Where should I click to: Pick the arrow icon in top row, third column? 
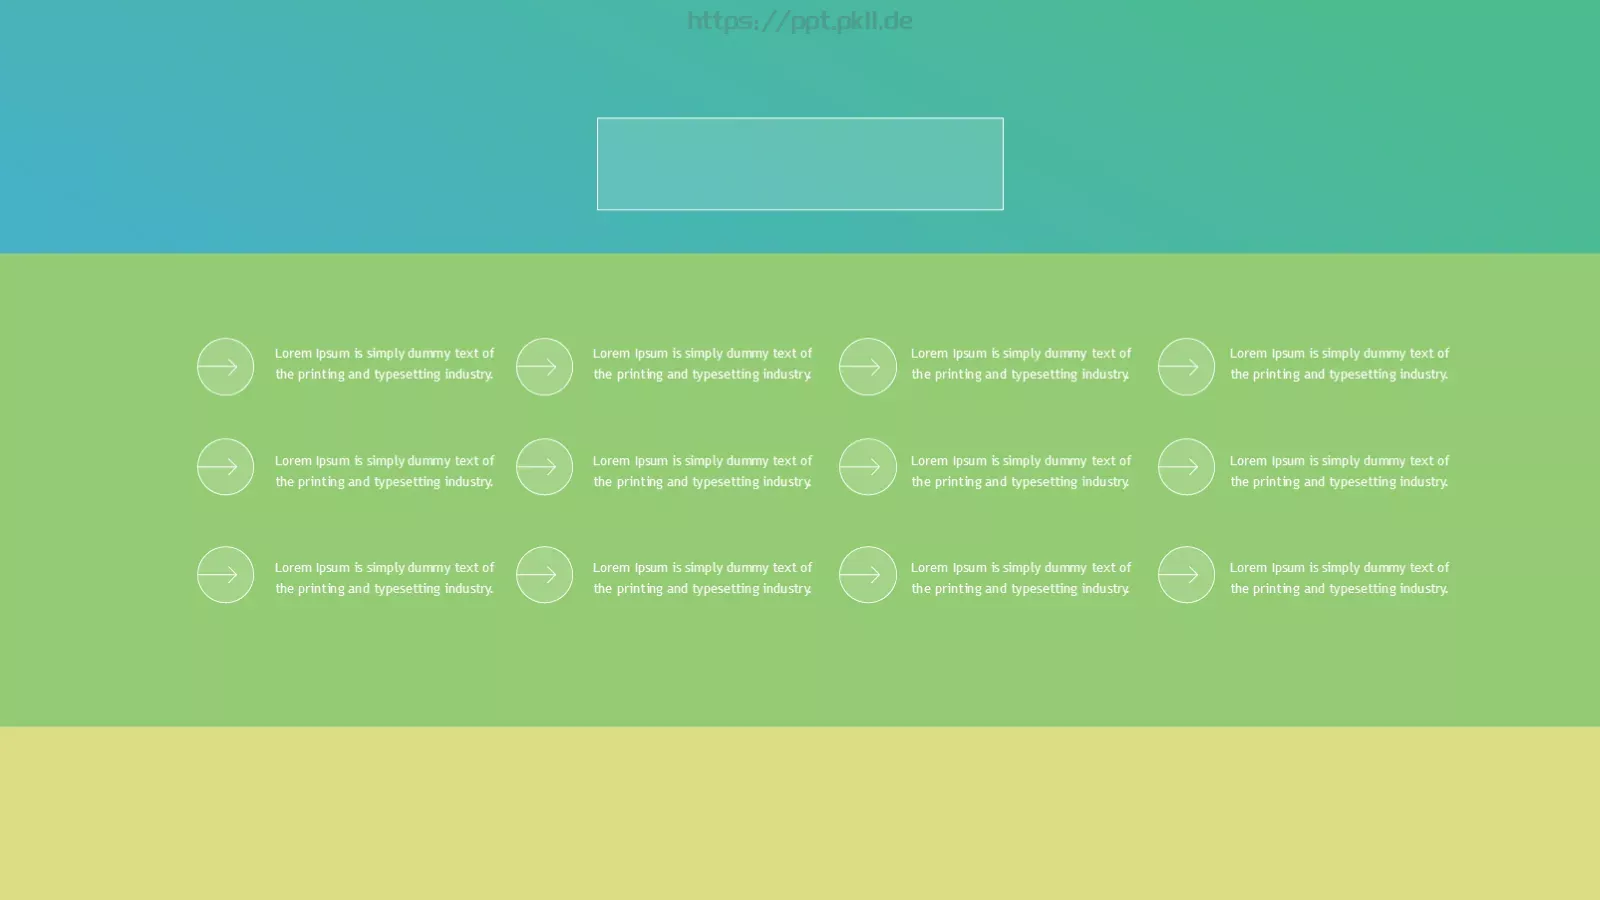867,367
